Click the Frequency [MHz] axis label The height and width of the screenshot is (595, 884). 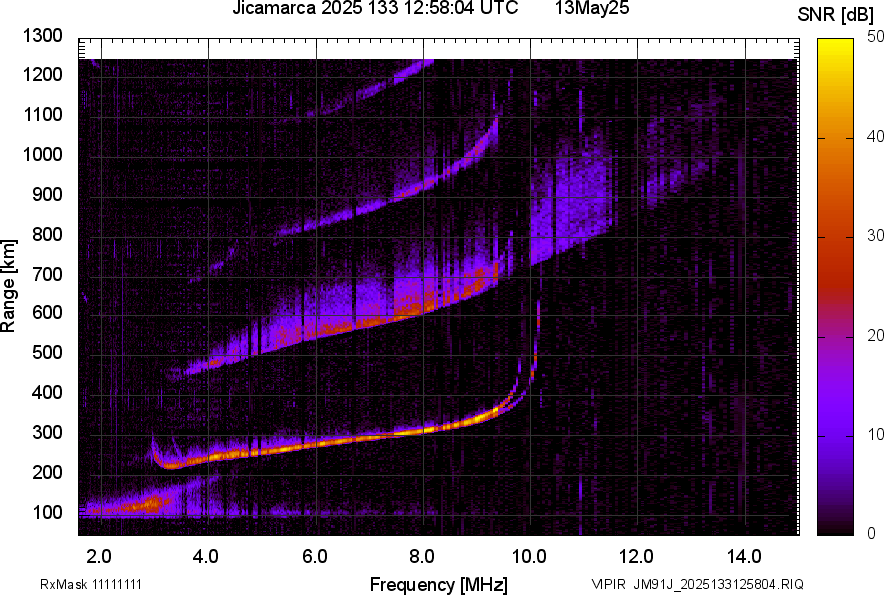click(439, 584)
